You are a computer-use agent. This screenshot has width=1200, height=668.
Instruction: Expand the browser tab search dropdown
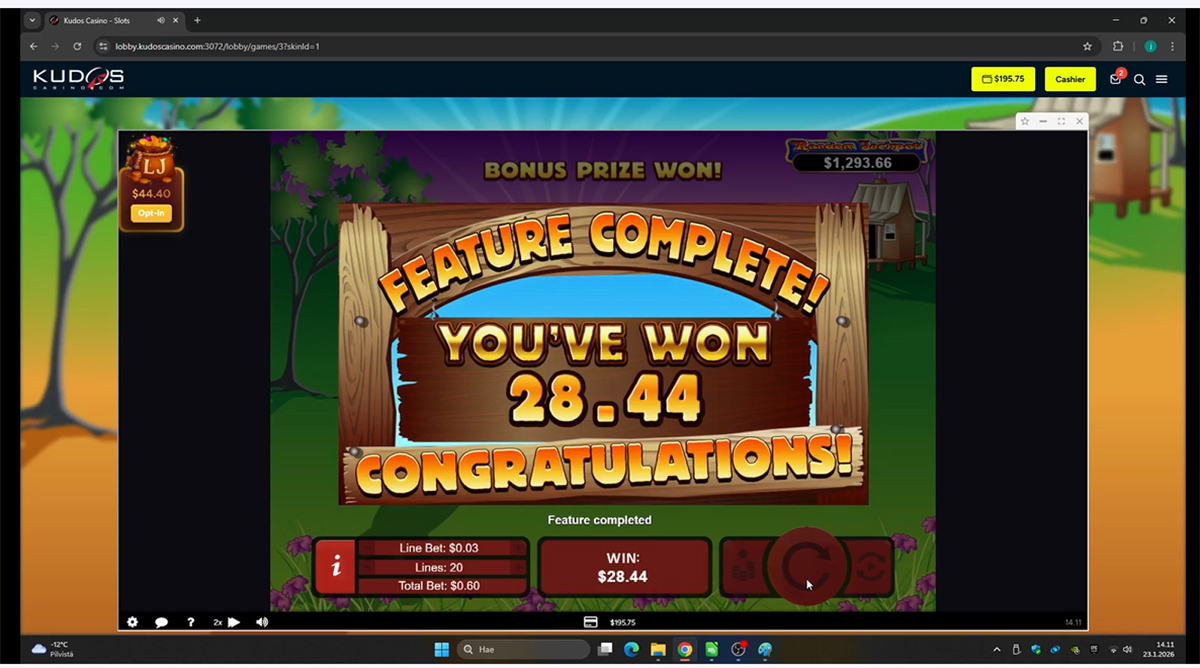point(32,20)
